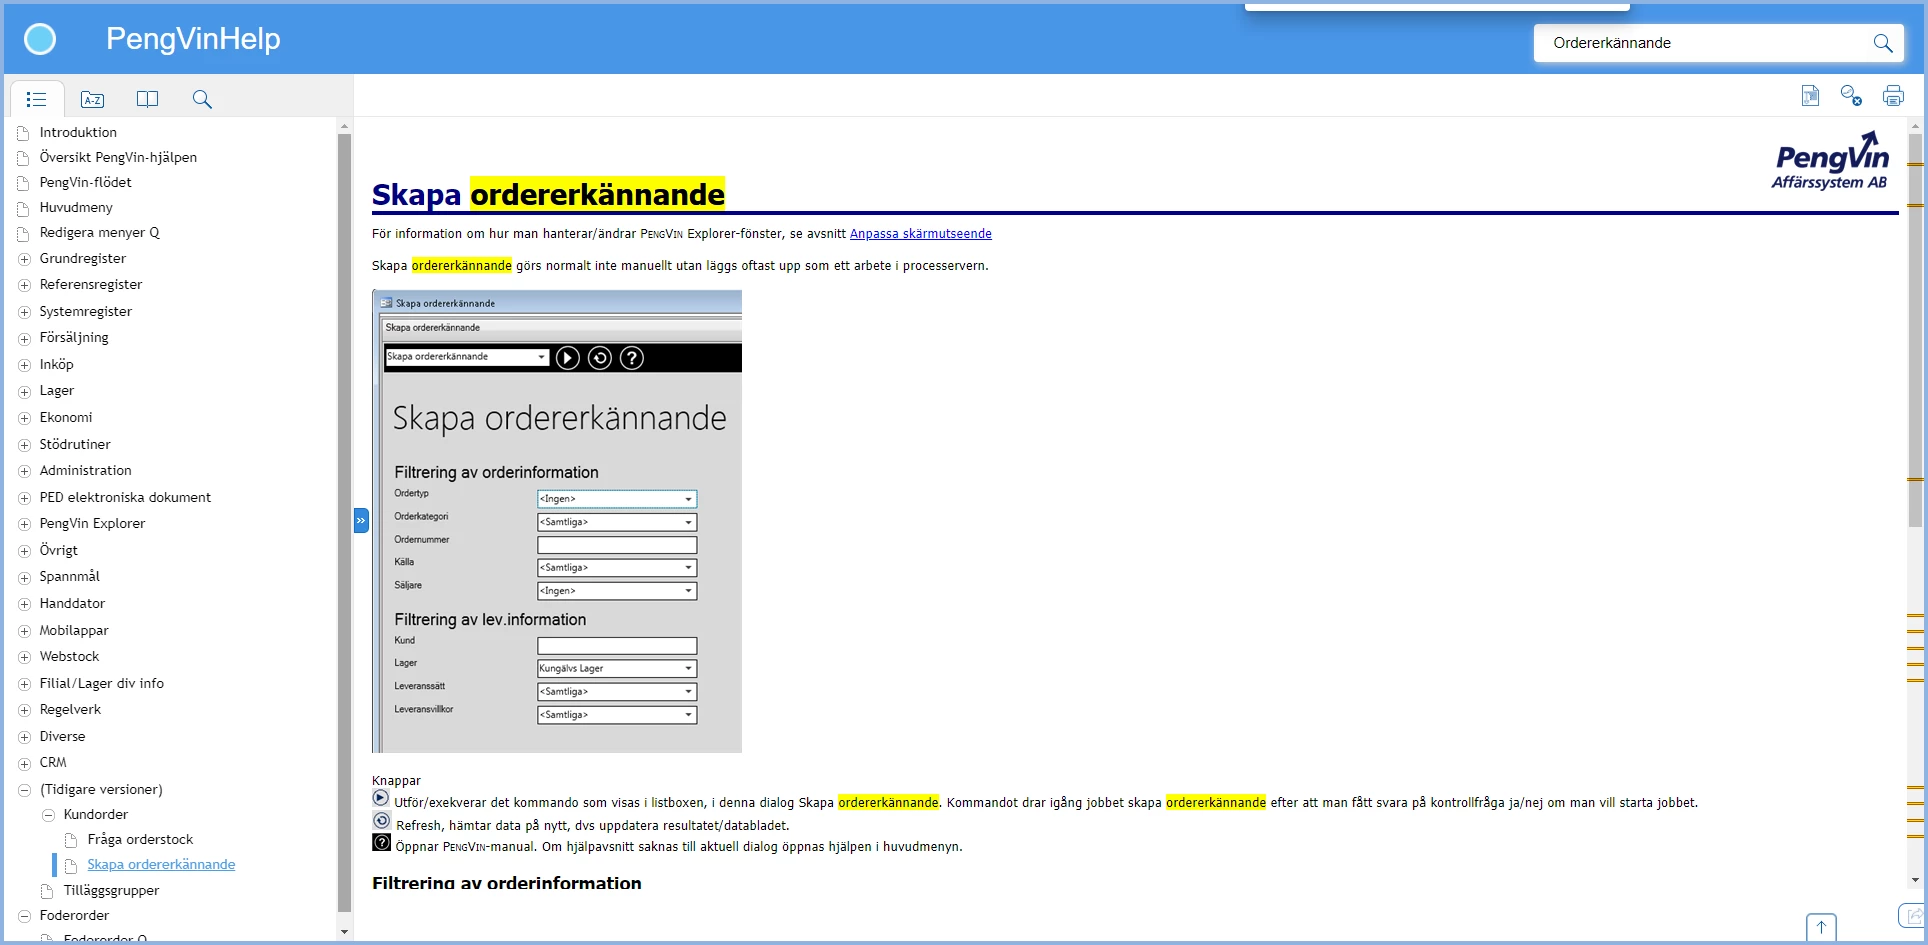The width and height of the screenshot is (1928, 945).
Task: Expand the Lager node
Action: (x=25, y=391)
